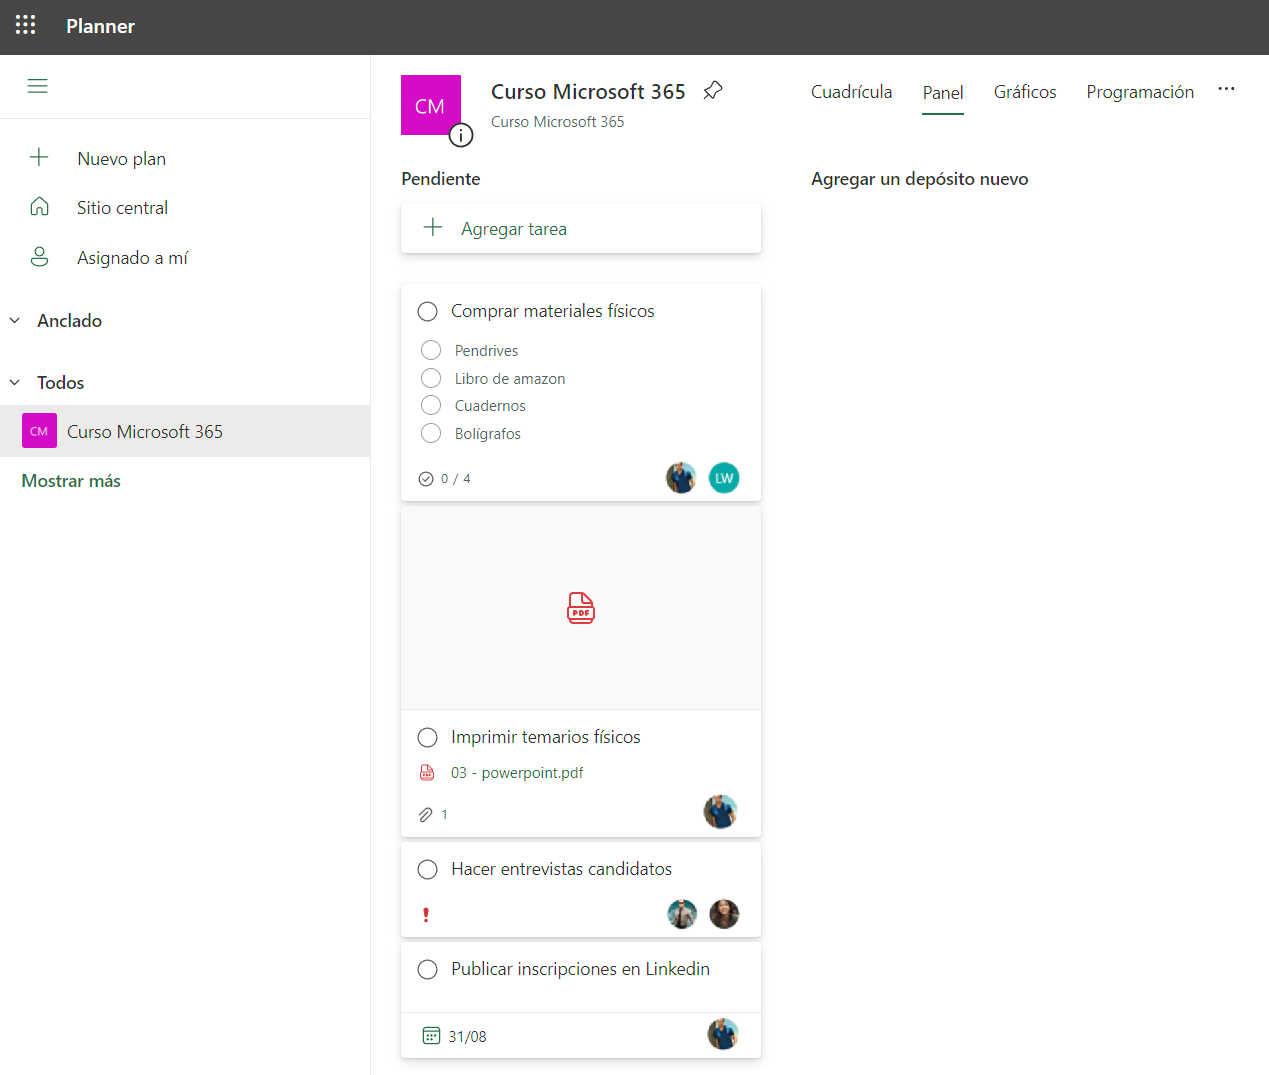Open the app launcher grid icon

coord(26,25)
